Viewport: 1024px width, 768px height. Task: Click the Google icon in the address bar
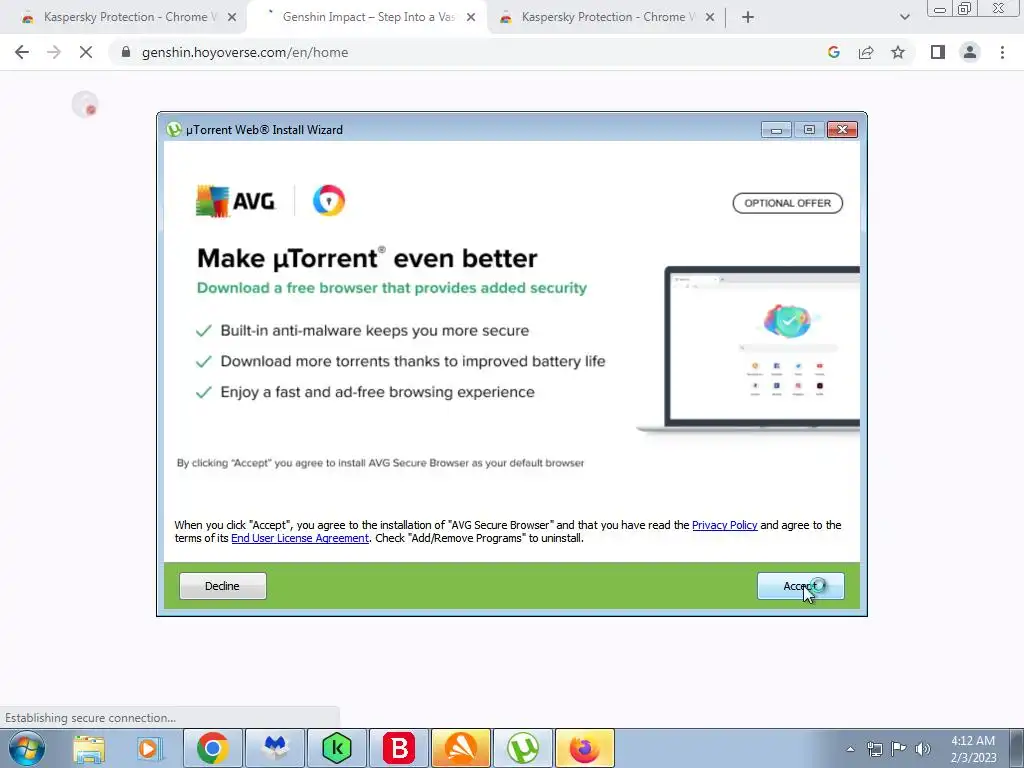point(834,52)
